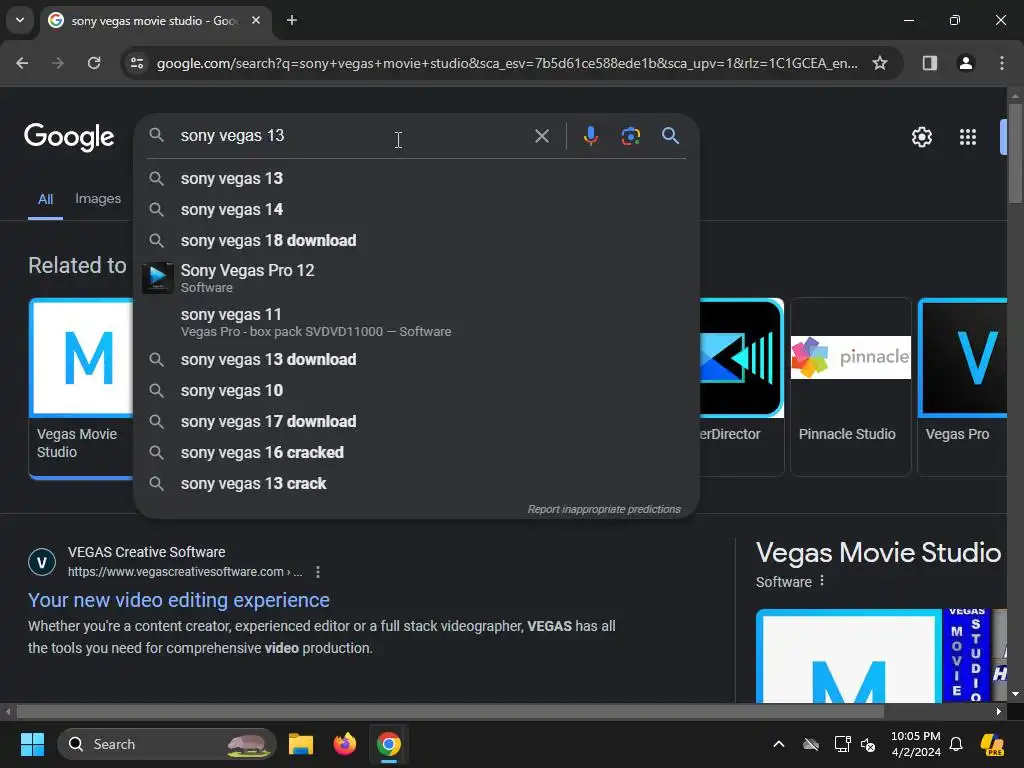Image resolution: width=1024 pixels, height=768 pixels.
Task: Pick the sony vegas 11 suggestion
Action: point(417,322)
